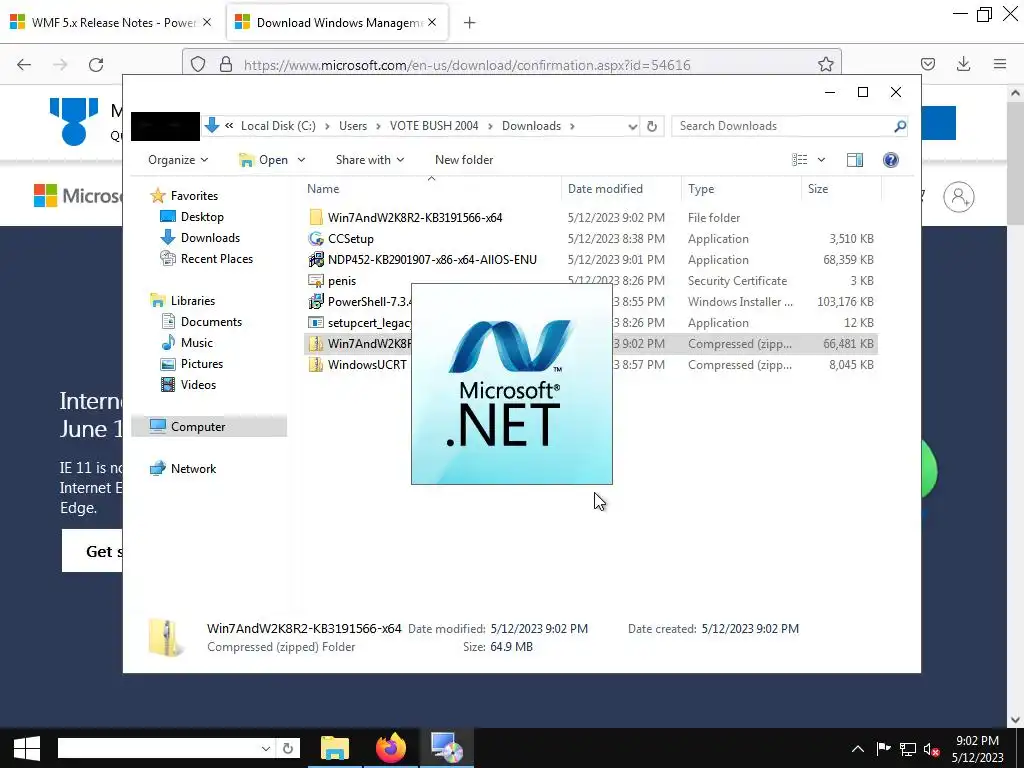The width and height of the screenshot is (1024, 768).
Task: Switch to Firefox on taskbar
Action: 391,748
